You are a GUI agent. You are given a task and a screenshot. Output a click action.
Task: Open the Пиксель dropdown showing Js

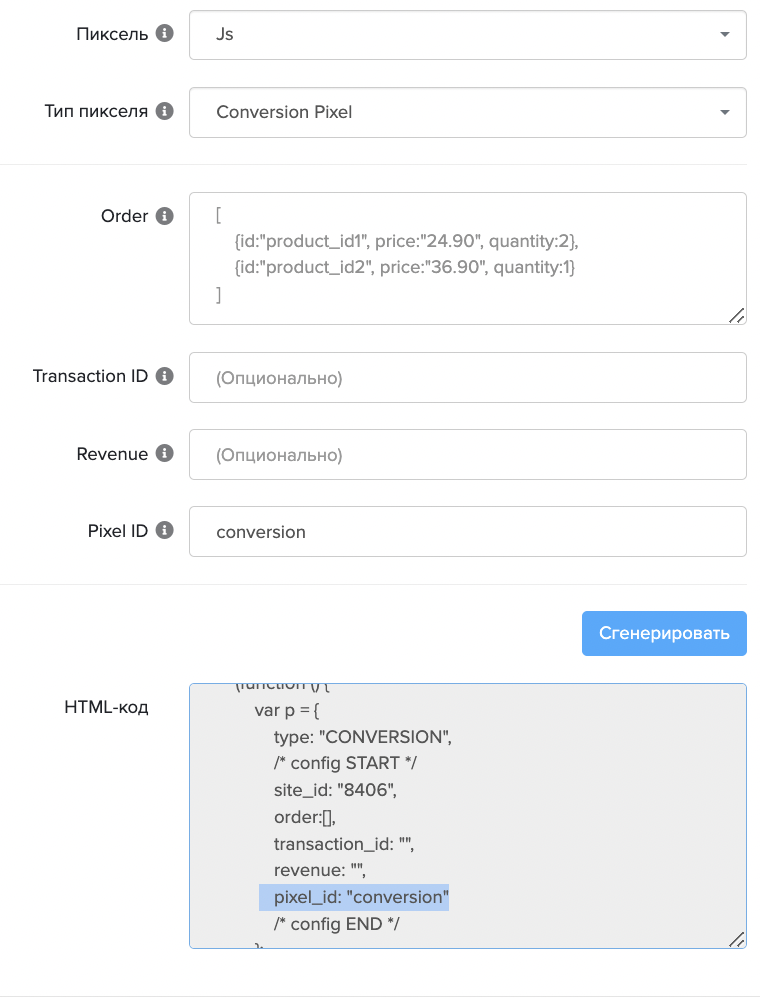click(467, 34)
